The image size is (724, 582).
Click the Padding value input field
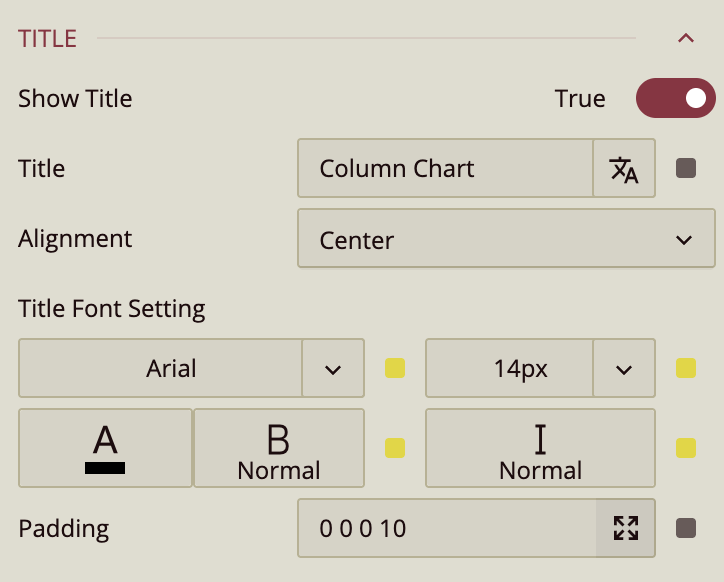pos(447,528)
